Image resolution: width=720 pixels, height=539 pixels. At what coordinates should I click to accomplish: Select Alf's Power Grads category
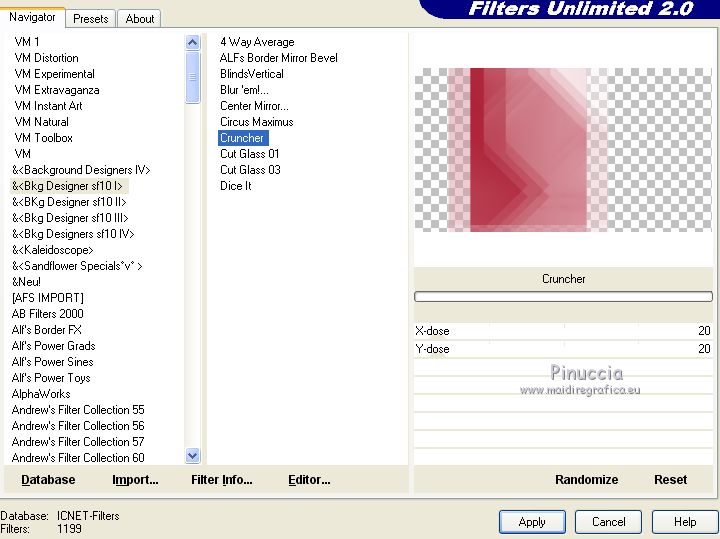click(x=53, y=346)
